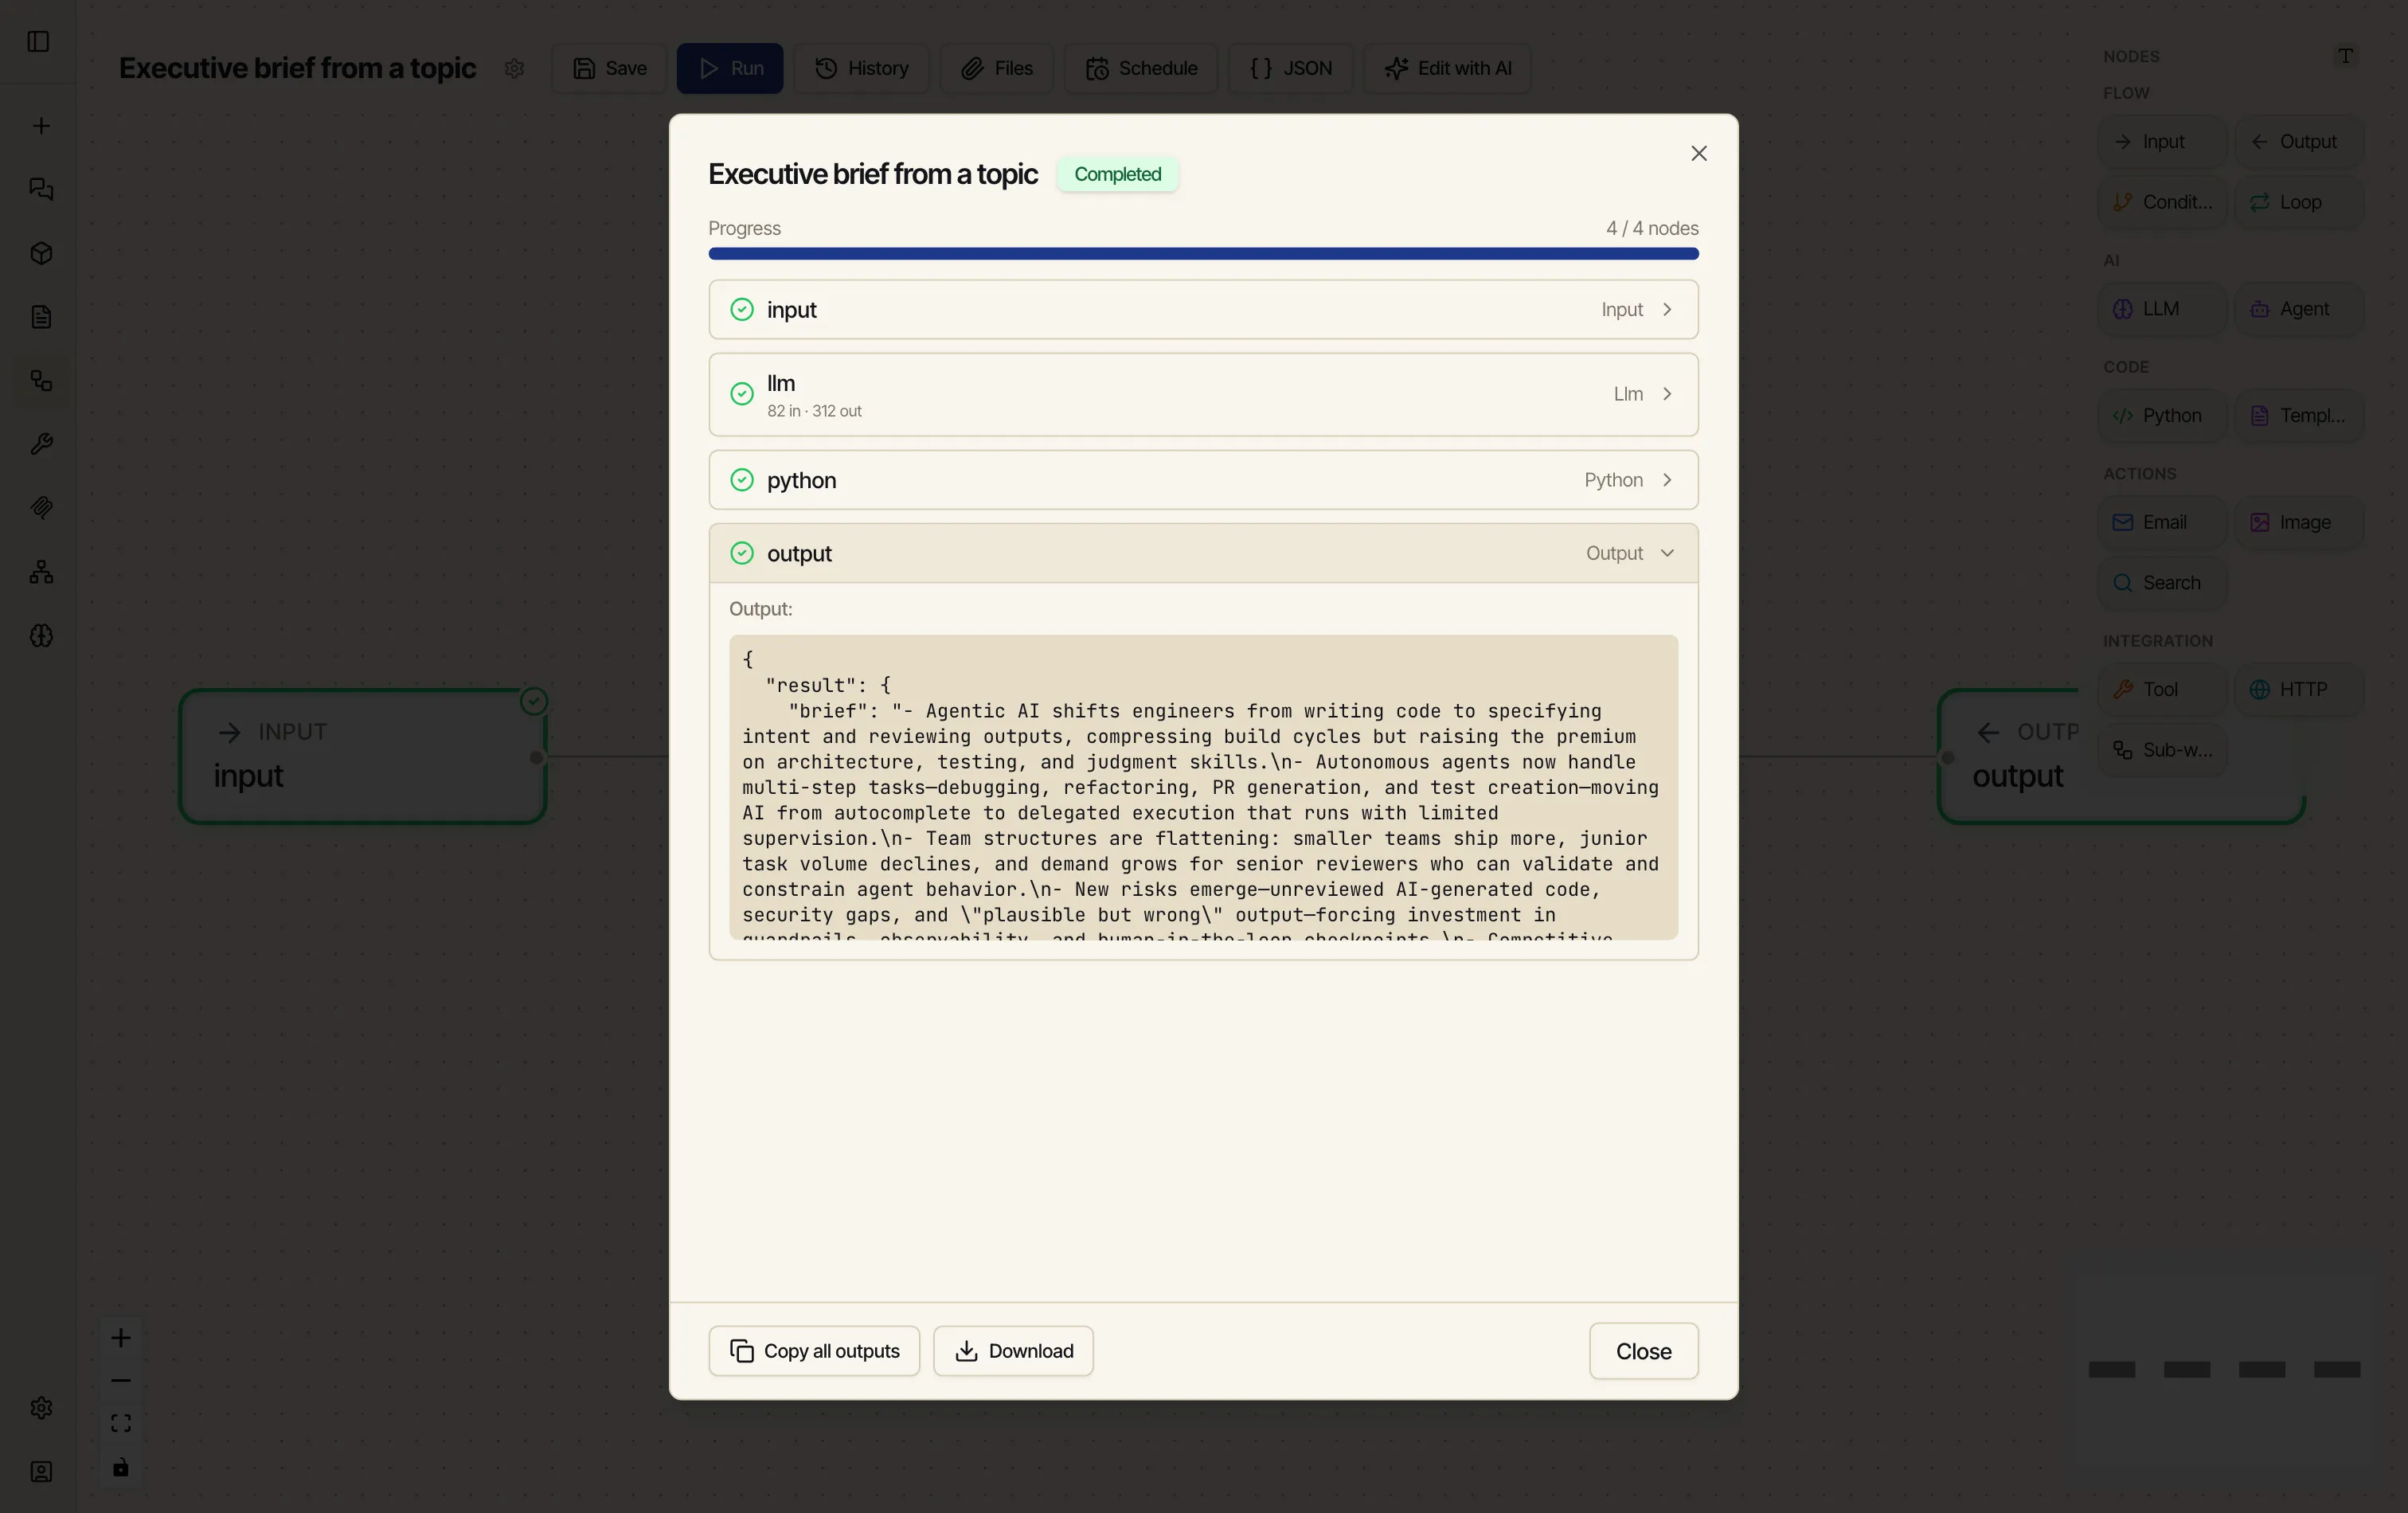Run the workflow
Viewport: 2408px width, 1513px height.
[x=730, y=68]
